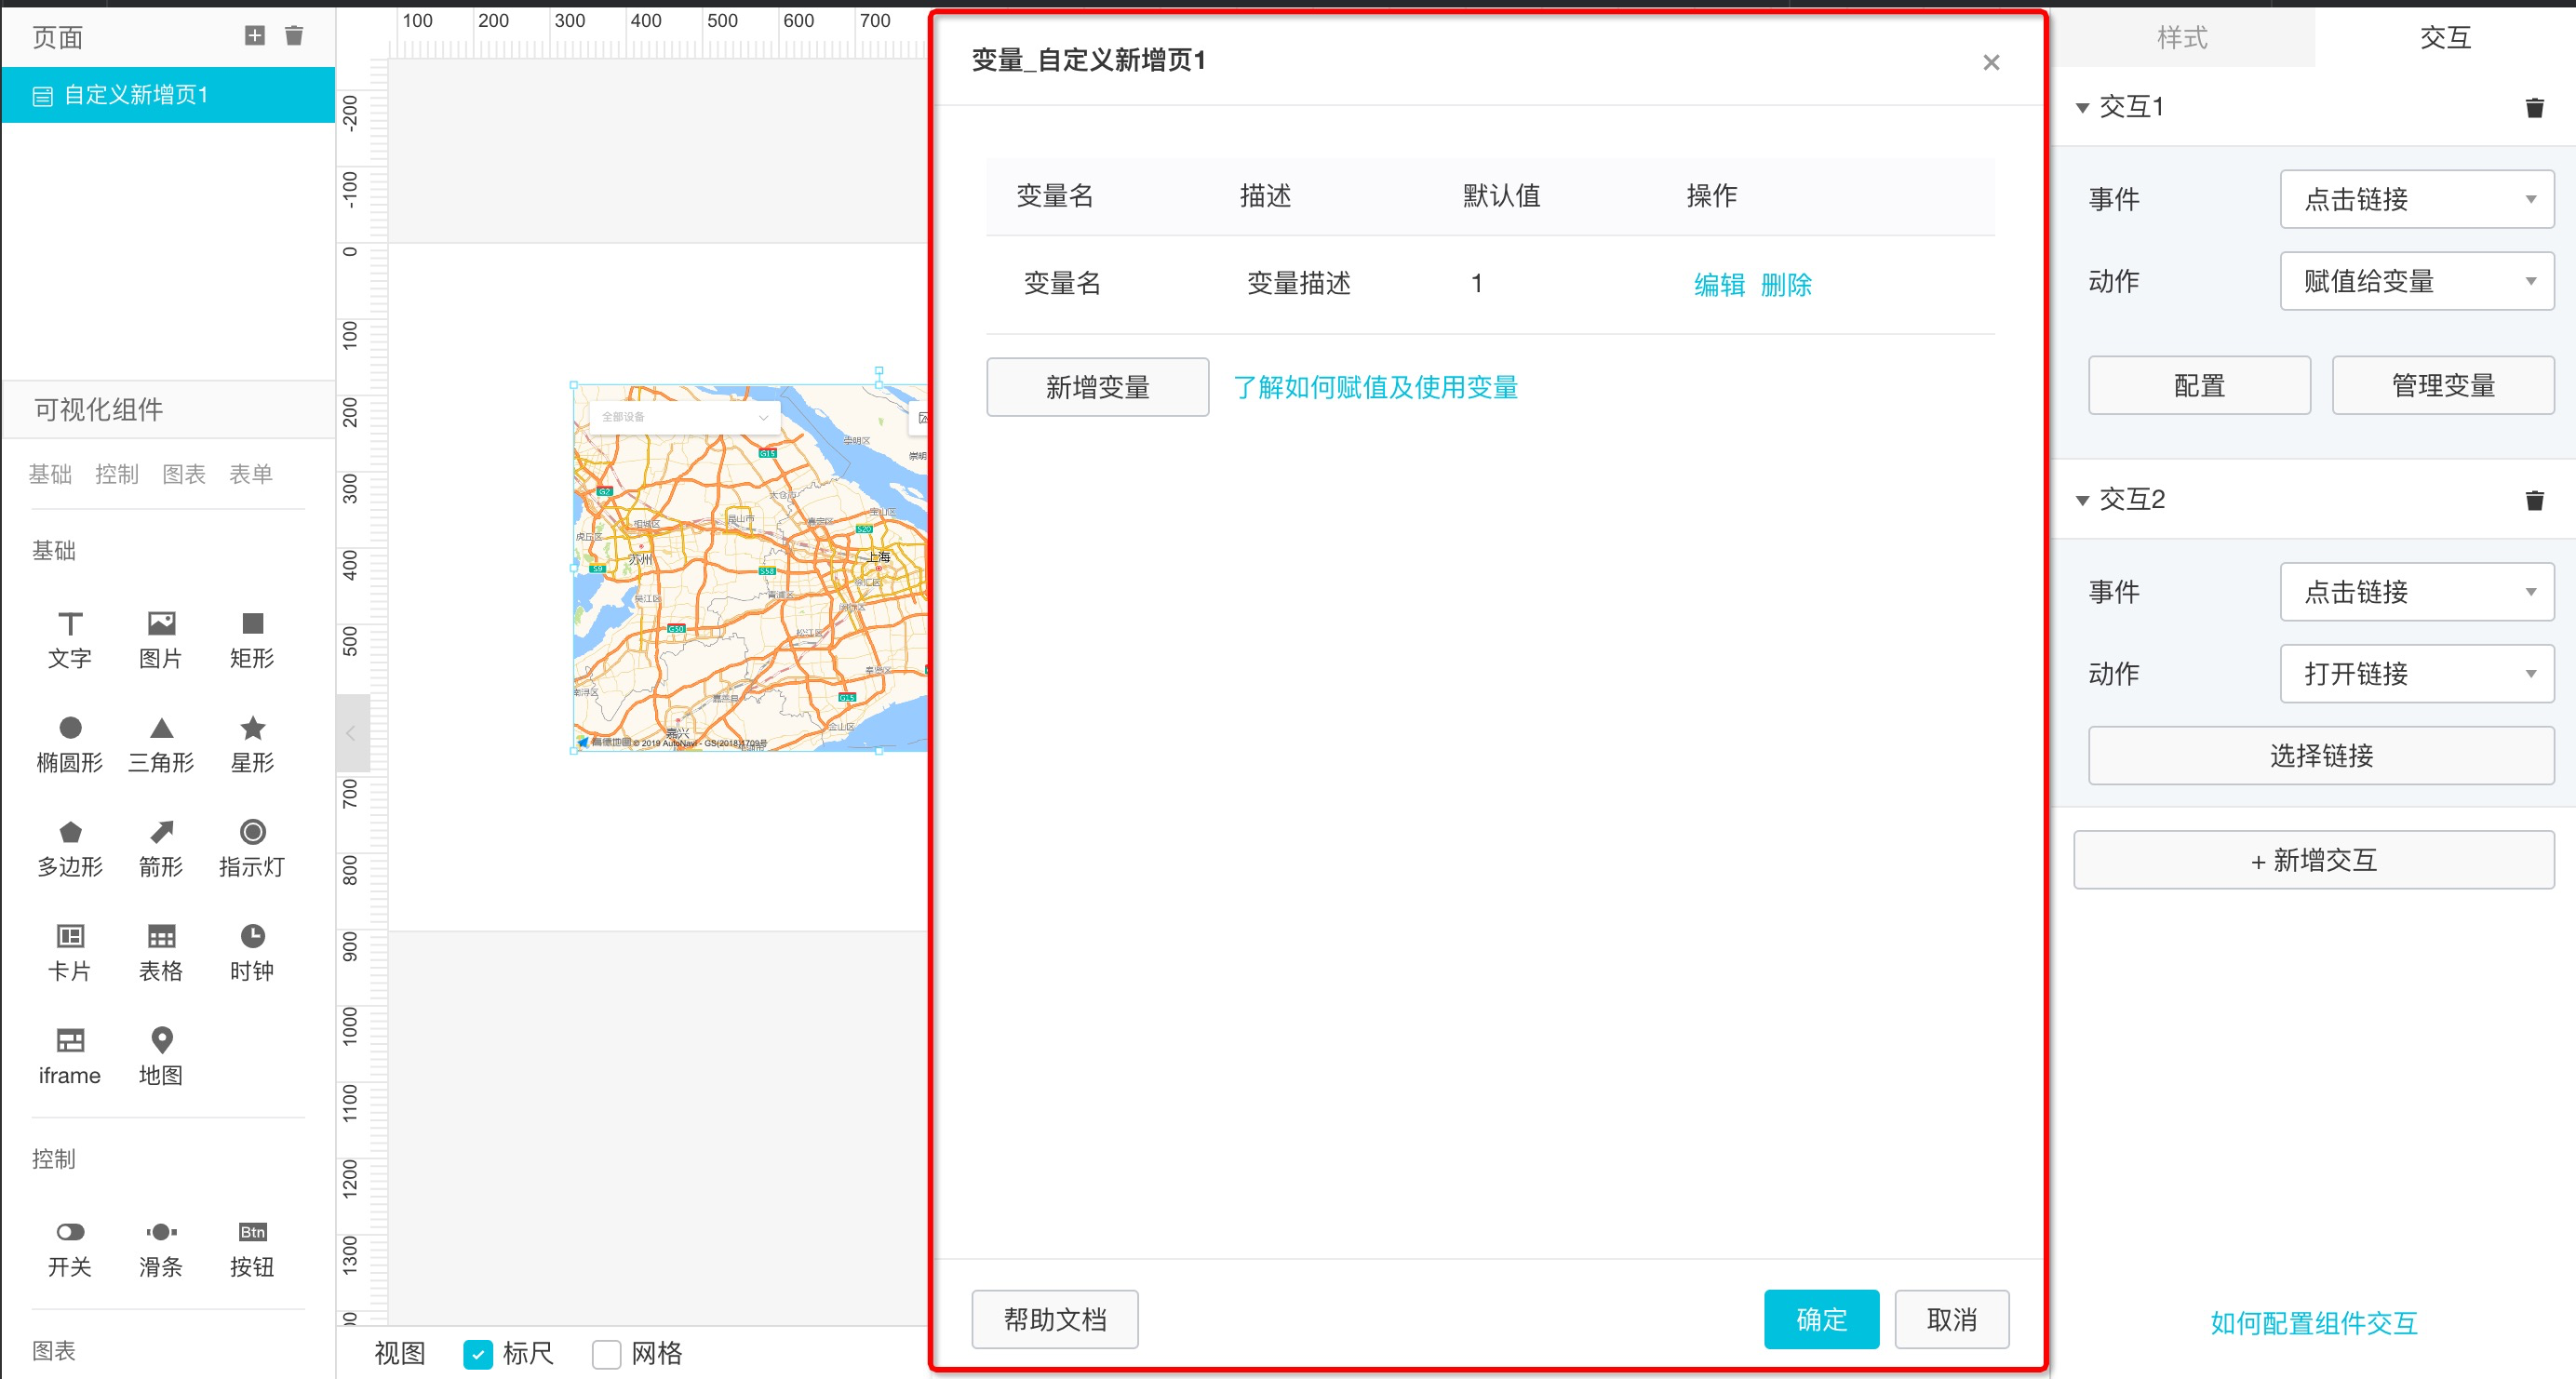This screenshot has width=2576, height=1379.
Task: Select the map thumbnail on the canvas
Action: pos(750,567)
